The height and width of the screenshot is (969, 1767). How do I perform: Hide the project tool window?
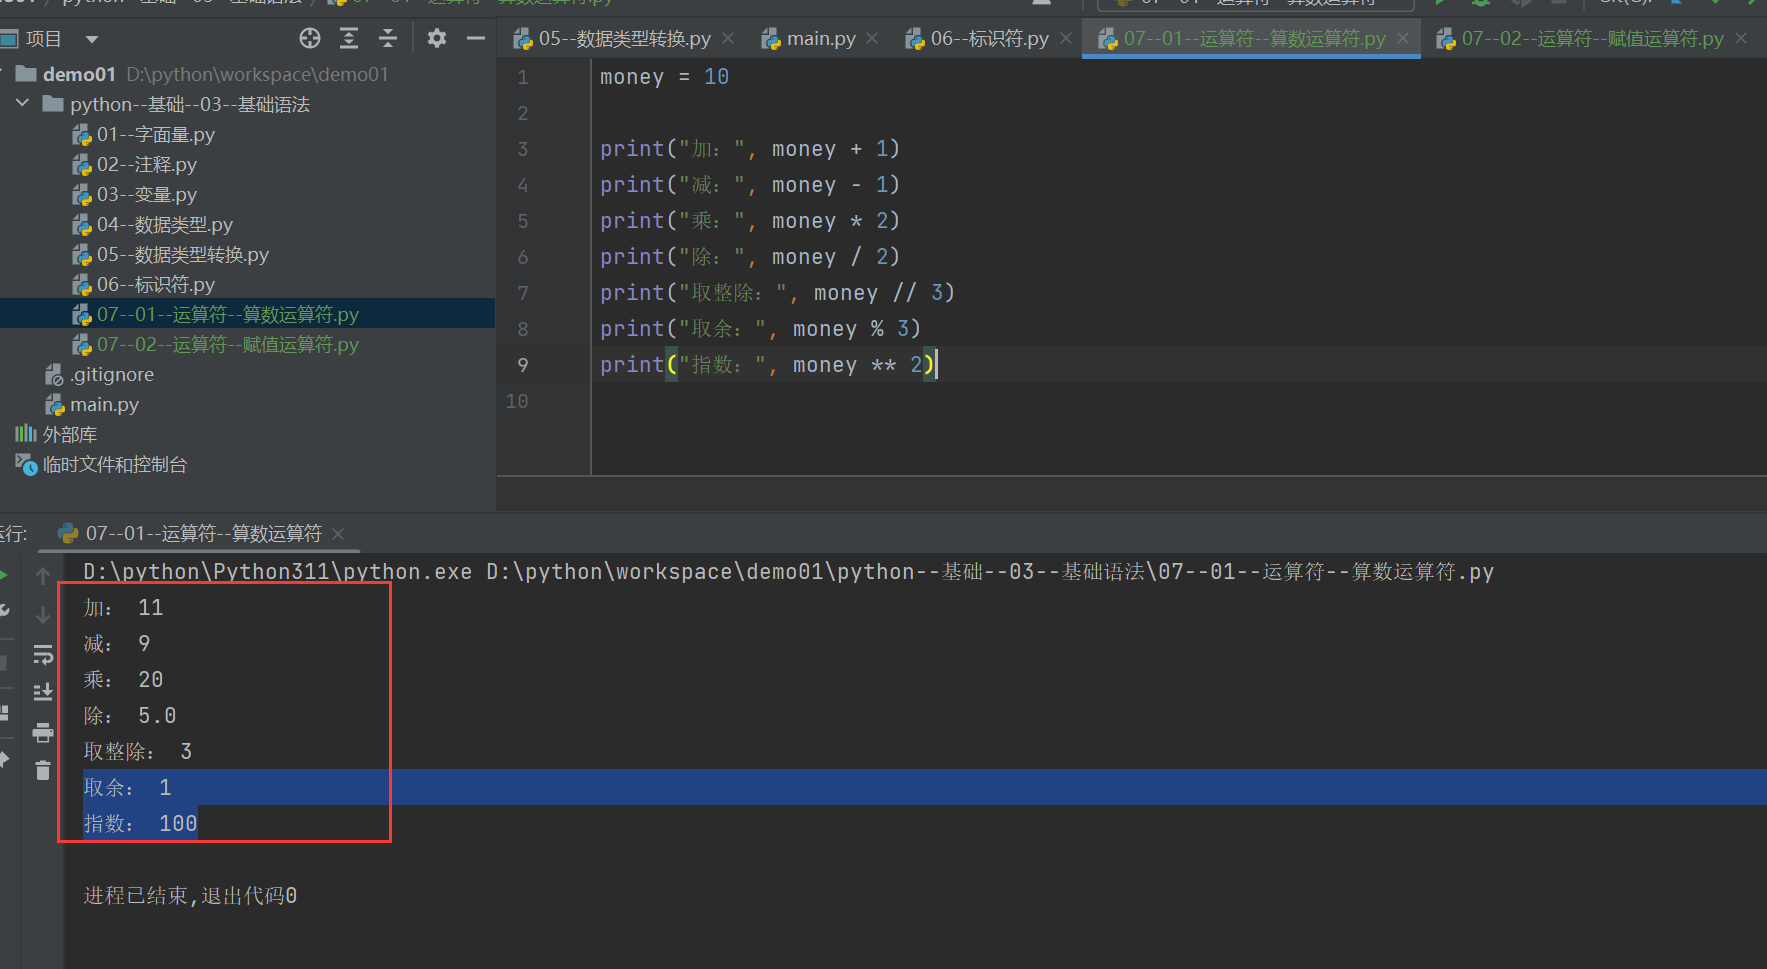pyautogui.click(x=476, y=39)
